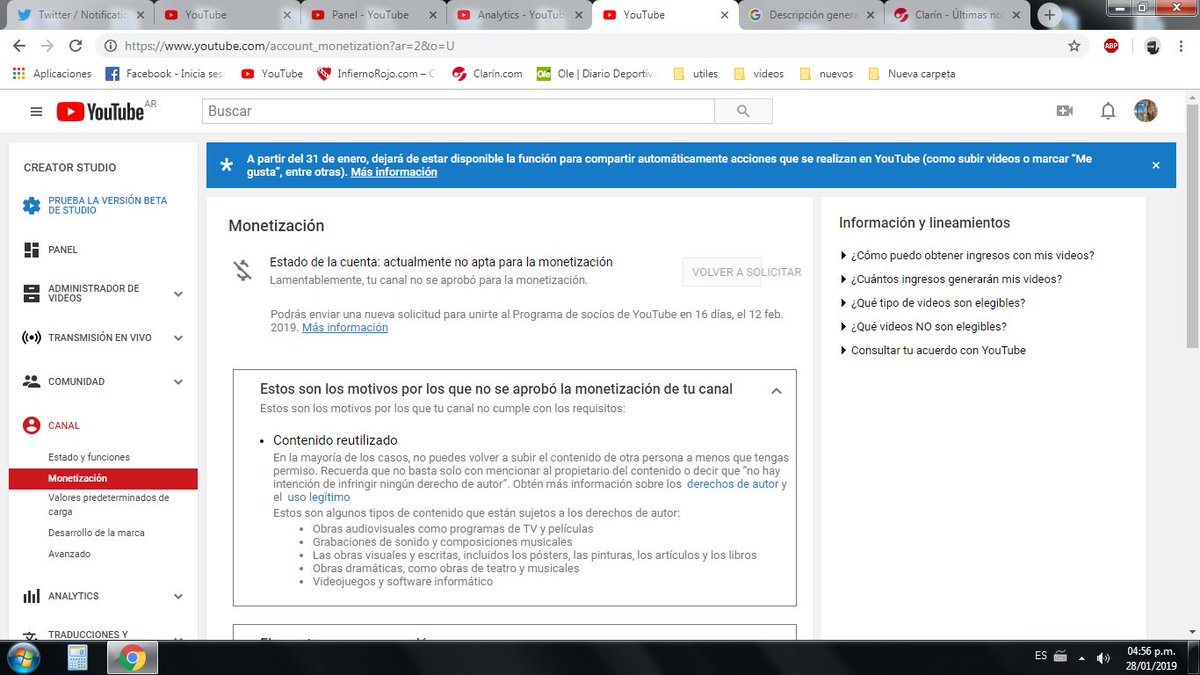
Task: Click the Administrador de videos icon
Action: (x=31, y=294)
